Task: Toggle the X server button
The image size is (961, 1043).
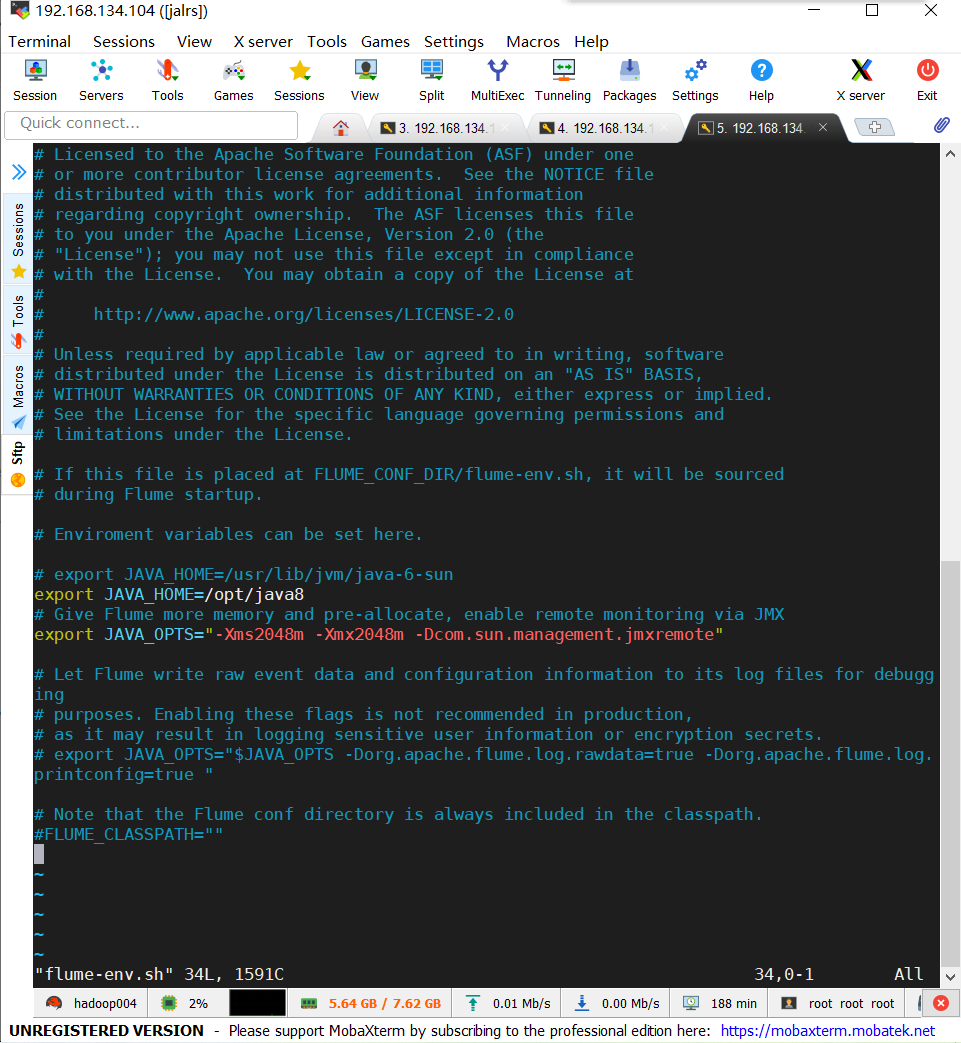Action: pyautogui.click(x=861, y=80)
